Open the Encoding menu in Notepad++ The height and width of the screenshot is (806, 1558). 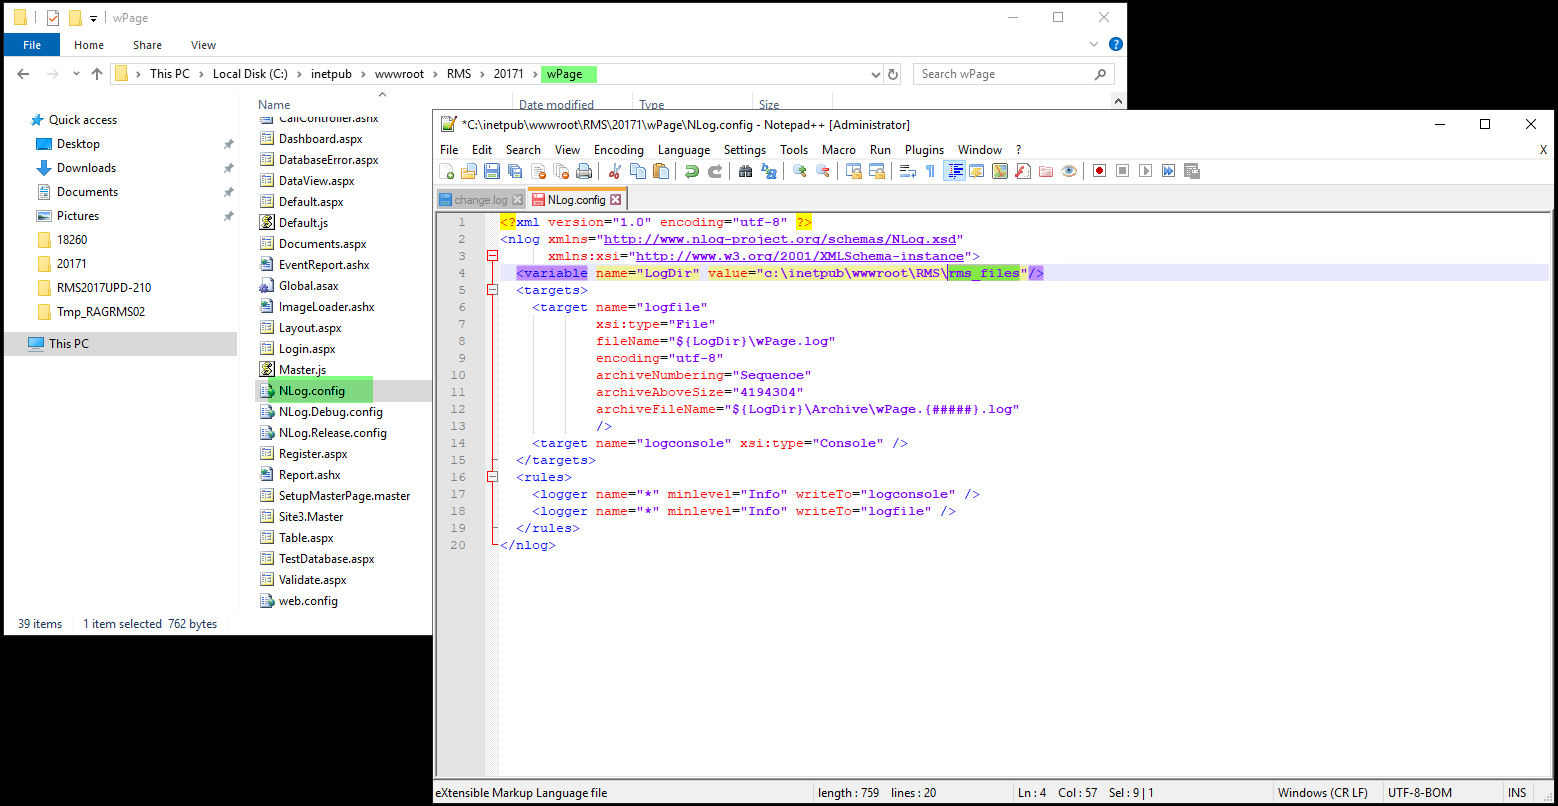click(619, 150)
